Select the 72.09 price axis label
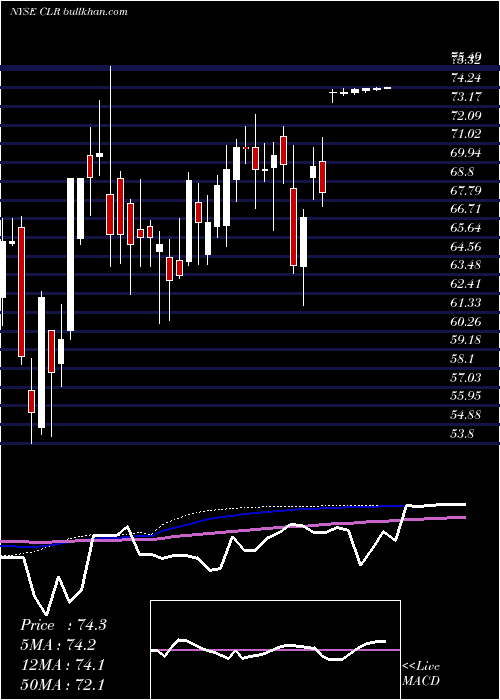The width and height of the screenshot is (500, 700). tap(467, 116)
